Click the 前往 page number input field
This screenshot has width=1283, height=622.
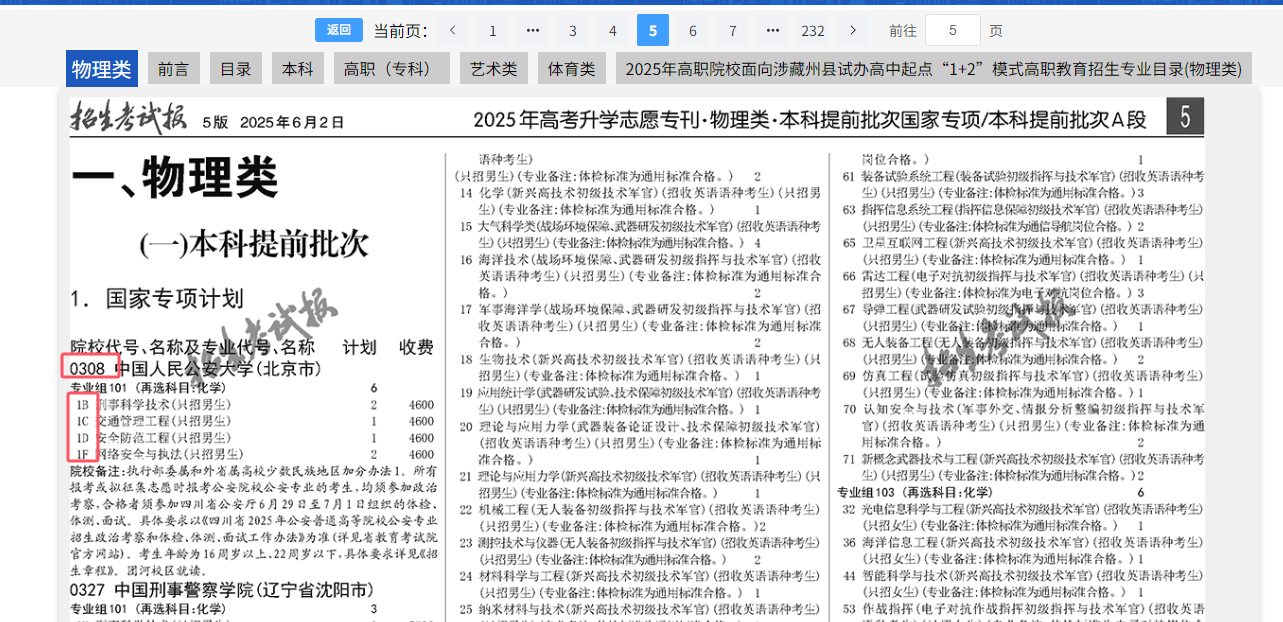[952, 30]
